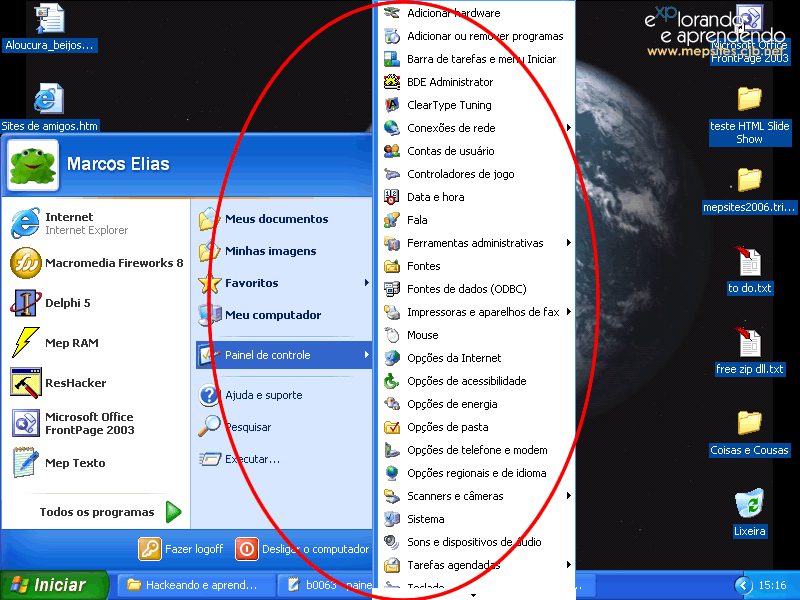Screen dimensions: 800x600
Task: Click the Contas de usuário icon
Action: (x=392, y=151)
